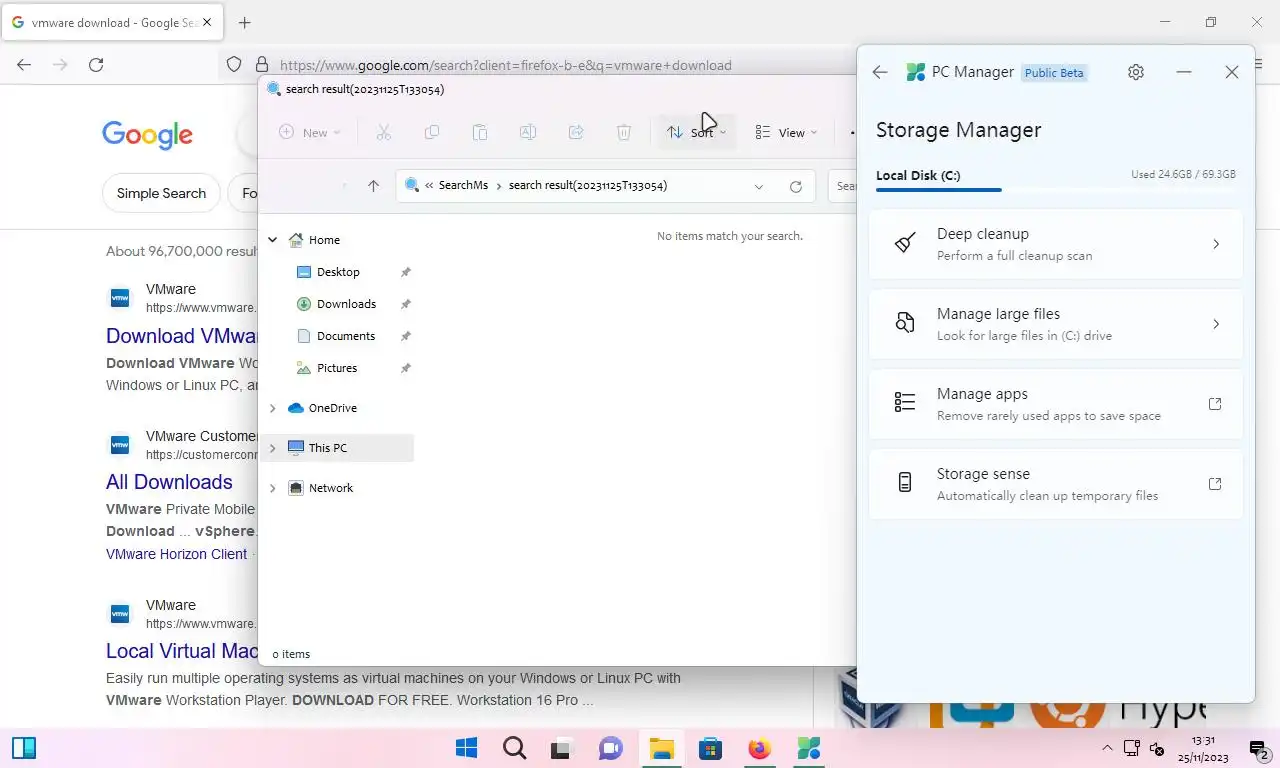The image size is (1280, 768).
Task: Click SearchMs breadcrumb in address bar
Action: click(463, 185)
